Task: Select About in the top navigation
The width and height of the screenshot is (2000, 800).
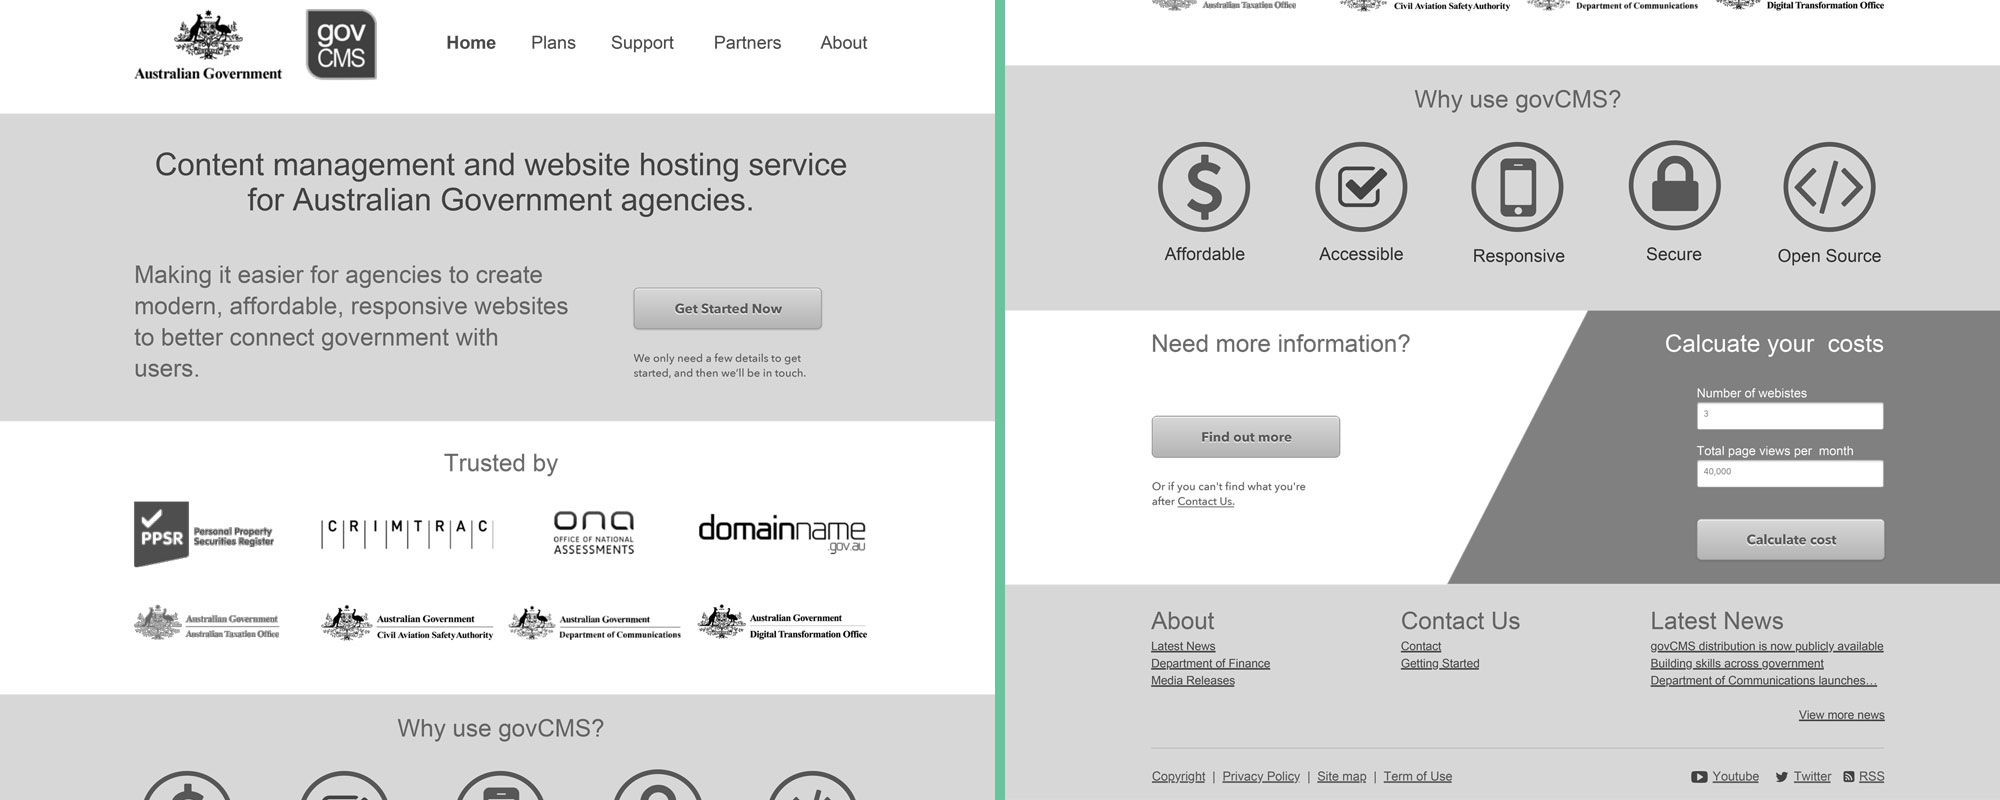Action: [x=843, y=43]
